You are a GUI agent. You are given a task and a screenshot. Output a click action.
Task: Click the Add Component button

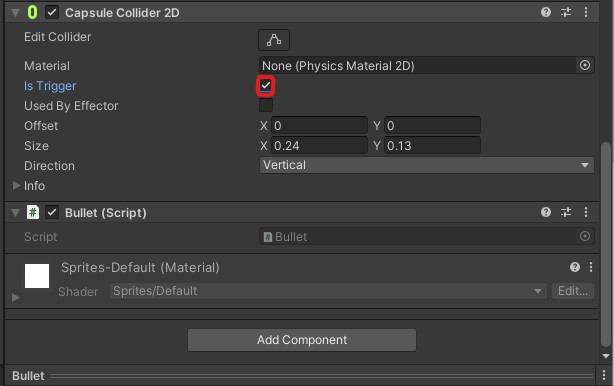pos(302,340)
